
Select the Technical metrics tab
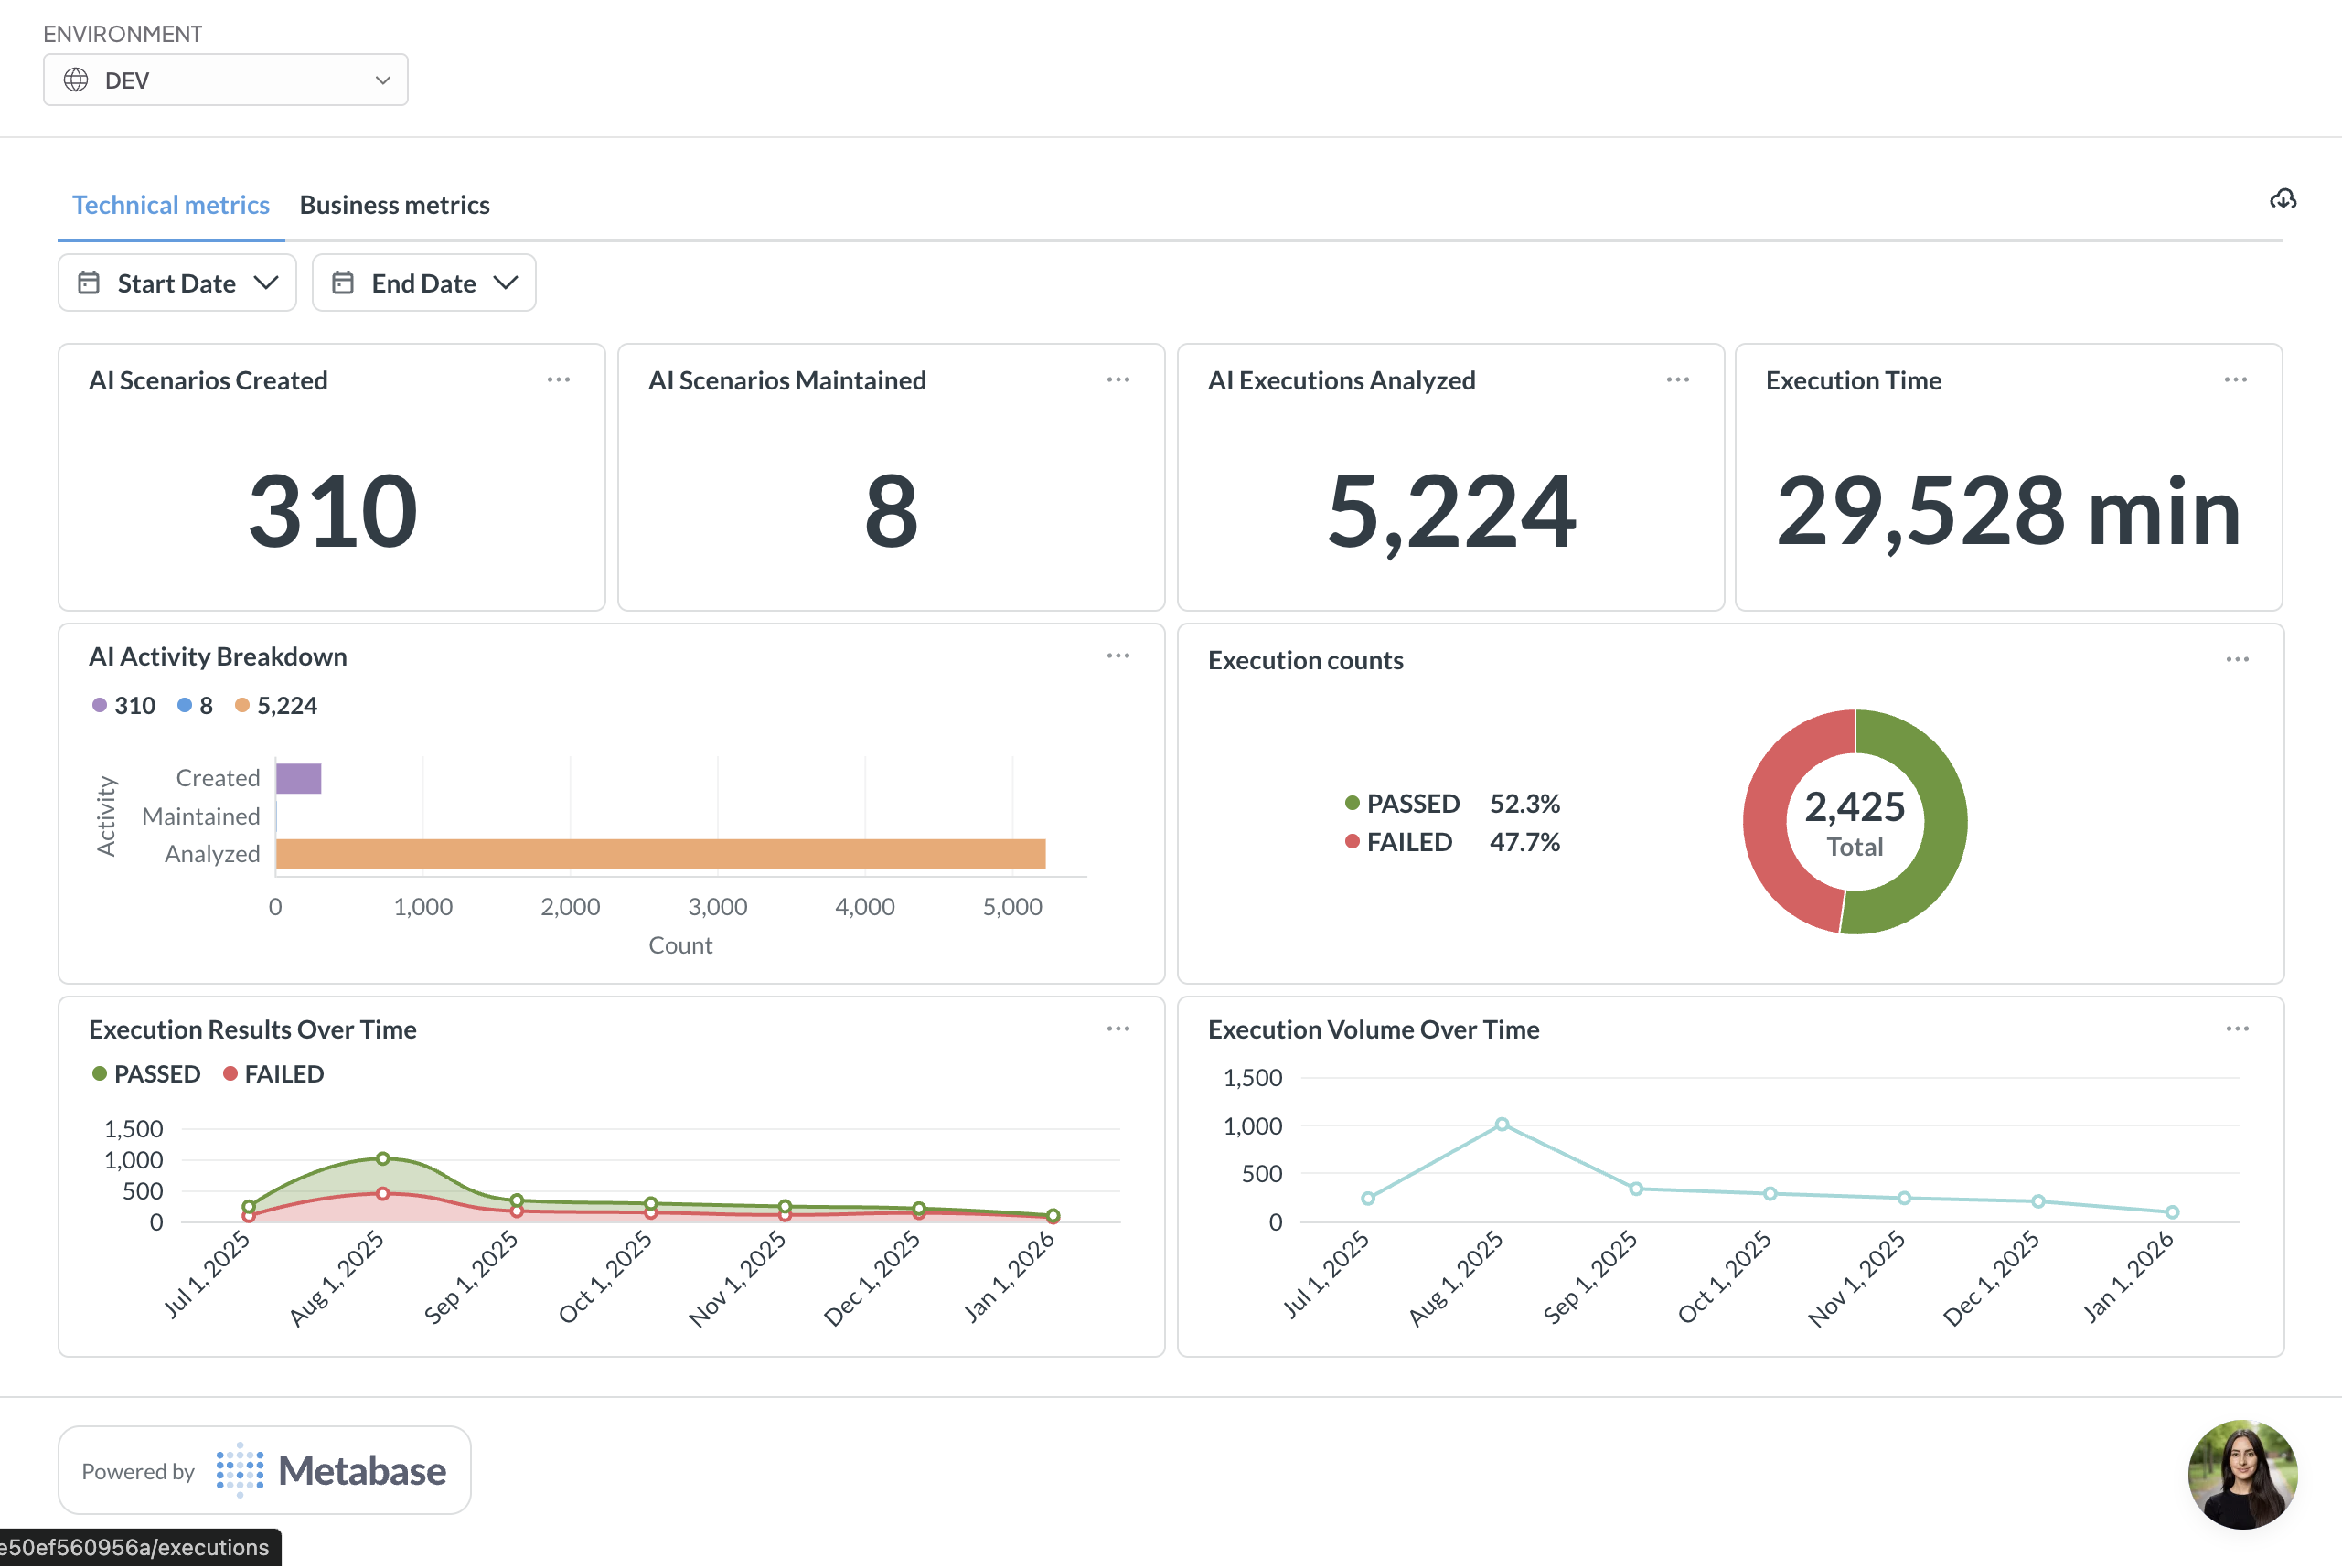(x=171, y=205)
